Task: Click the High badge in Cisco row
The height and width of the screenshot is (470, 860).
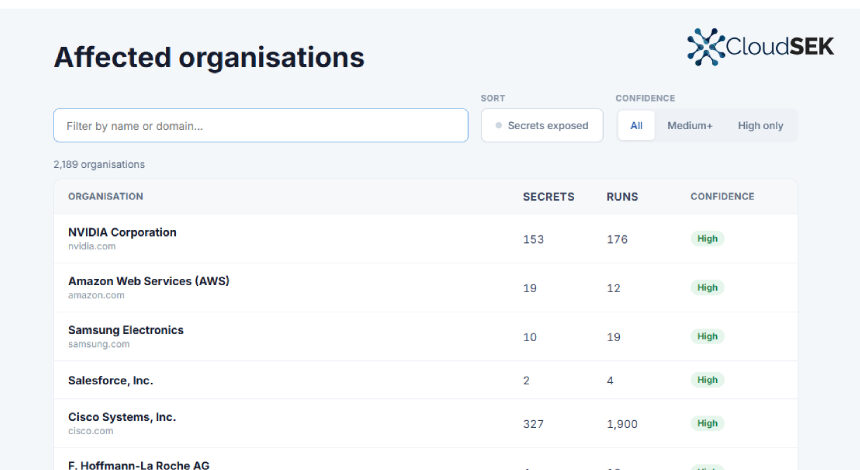Action: [707, 423]
